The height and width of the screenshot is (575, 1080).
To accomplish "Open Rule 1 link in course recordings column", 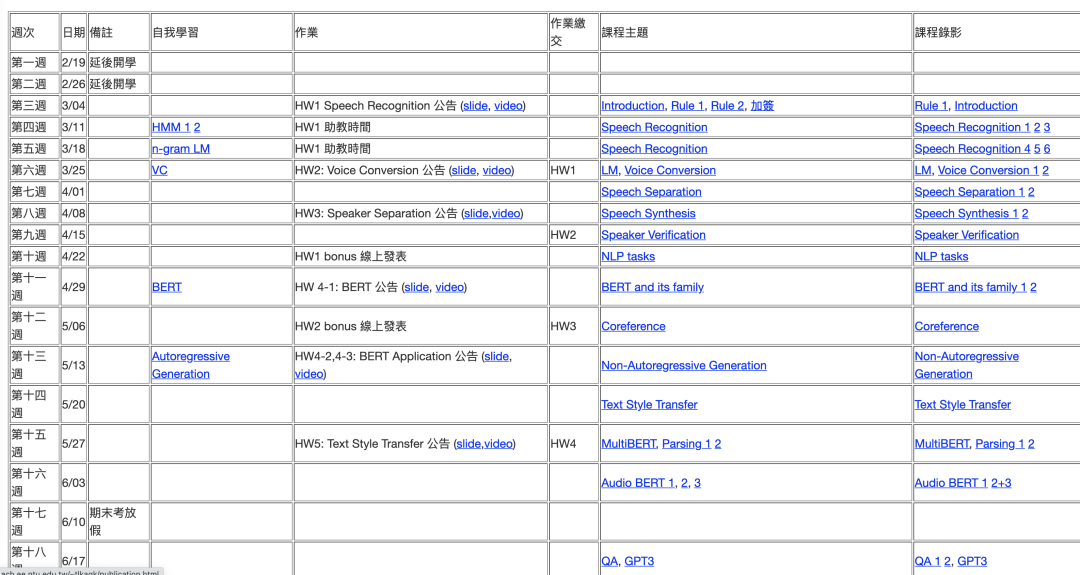I will coord(931,105).
